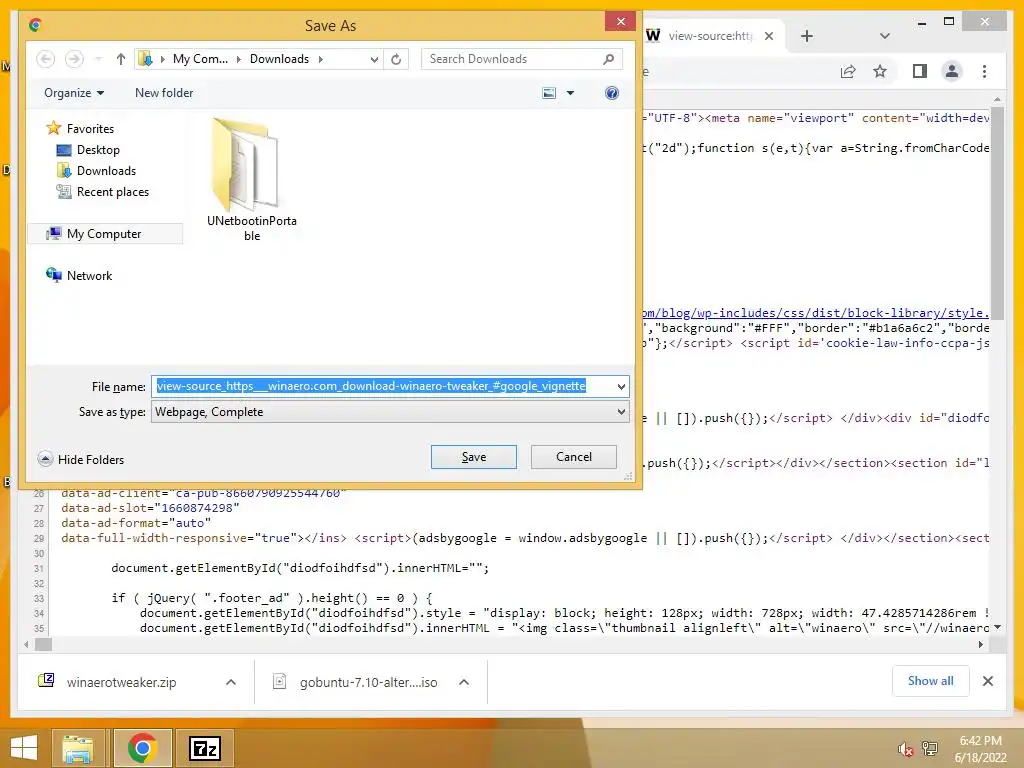1024x768 pixels.
Task: Switch to the view-source tab in Chrome
Action: point(709,36)
